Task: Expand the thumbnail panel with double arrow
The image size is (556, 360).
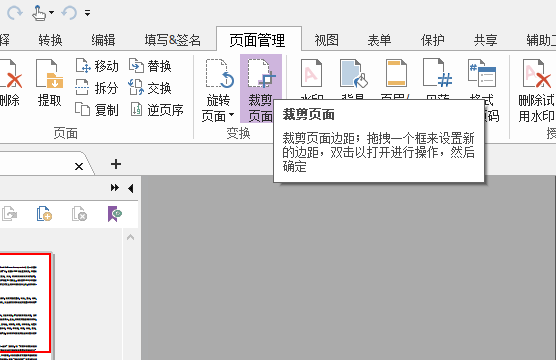Action: click(x=115, y=188)
